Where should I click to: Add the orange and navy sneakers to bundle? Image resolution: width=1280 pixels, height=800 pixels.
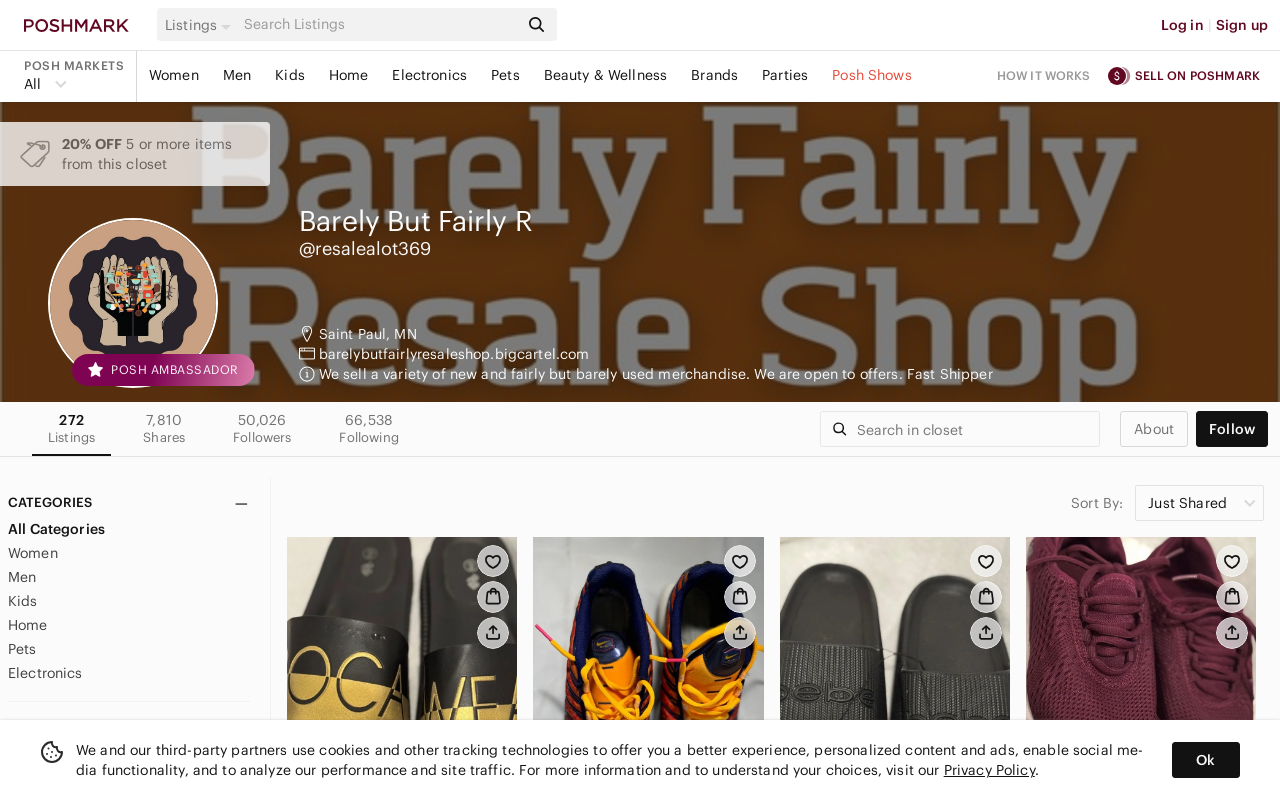coord(740,597)
